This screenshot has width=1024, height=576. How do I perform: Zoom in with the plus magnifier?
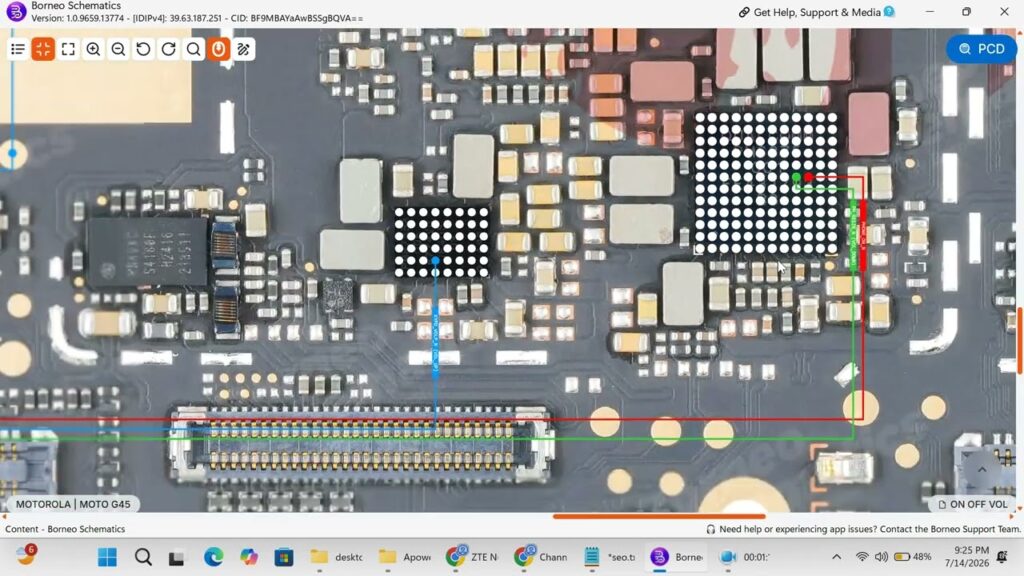point(93,49)
